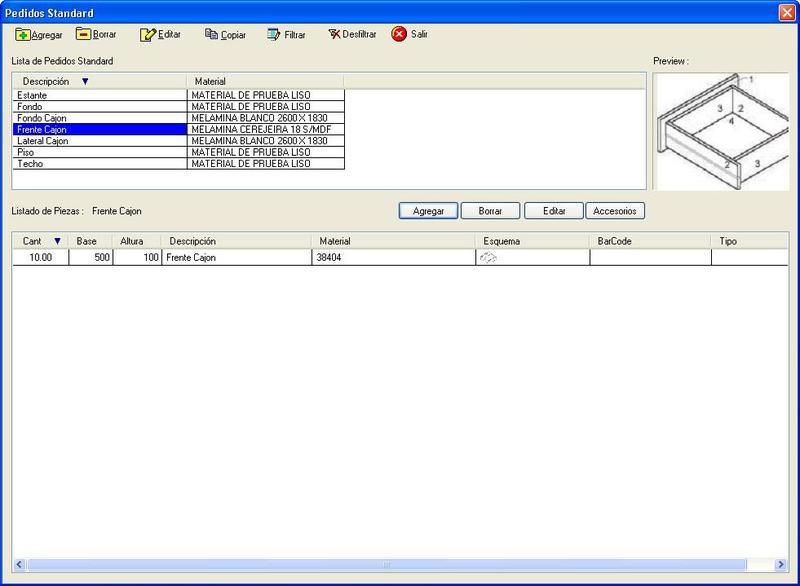The width and height of the screenshot is (800, 586).
Task: Click the Altura value 100 cell
Action: coord(137,258)
